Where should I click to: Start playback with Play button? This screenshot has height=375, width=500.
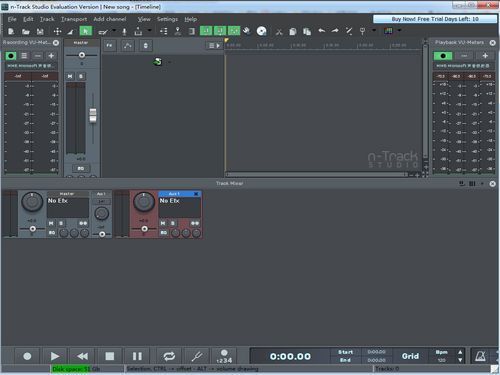coord(55,356)
